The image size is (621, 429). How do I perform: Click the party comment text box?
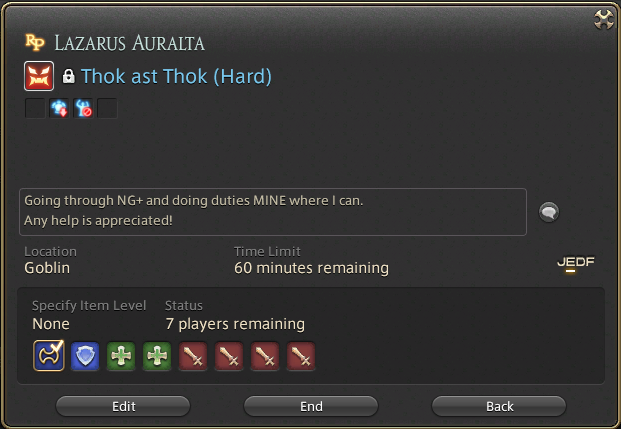point(273,212)
